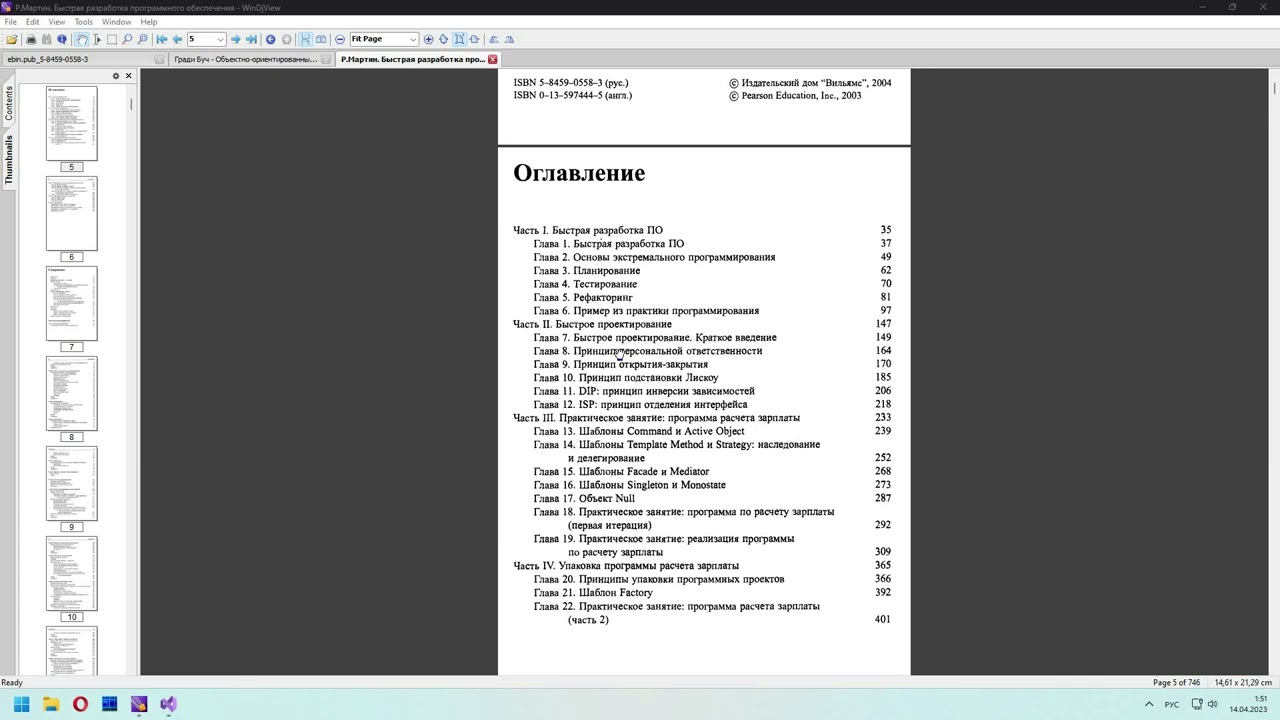This screenshot has height=720, width=1280.
Task: Rotate page right icon
Action: (509, 39)
